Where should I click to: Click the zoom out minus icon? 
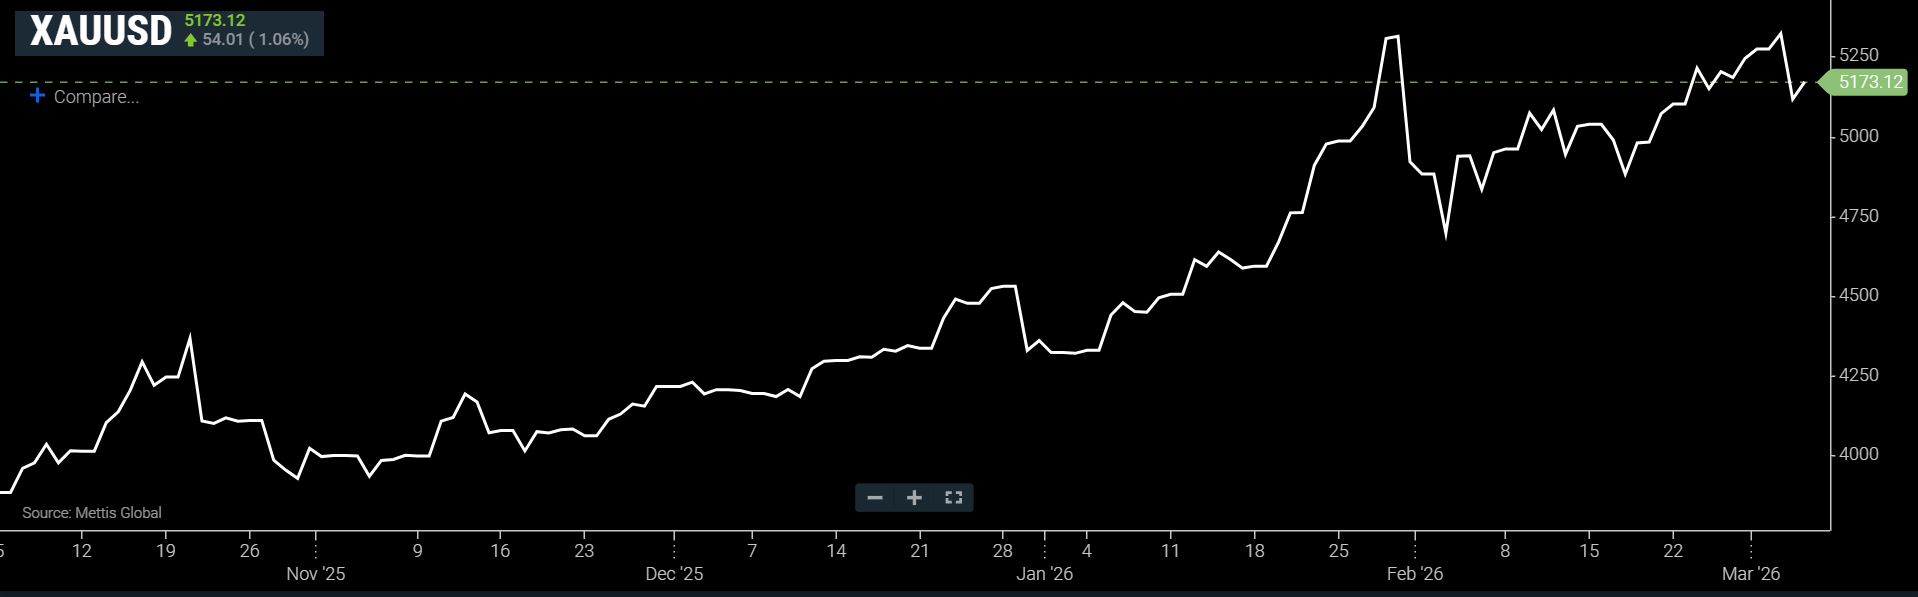pyautogui.click(x=875, y=498)
